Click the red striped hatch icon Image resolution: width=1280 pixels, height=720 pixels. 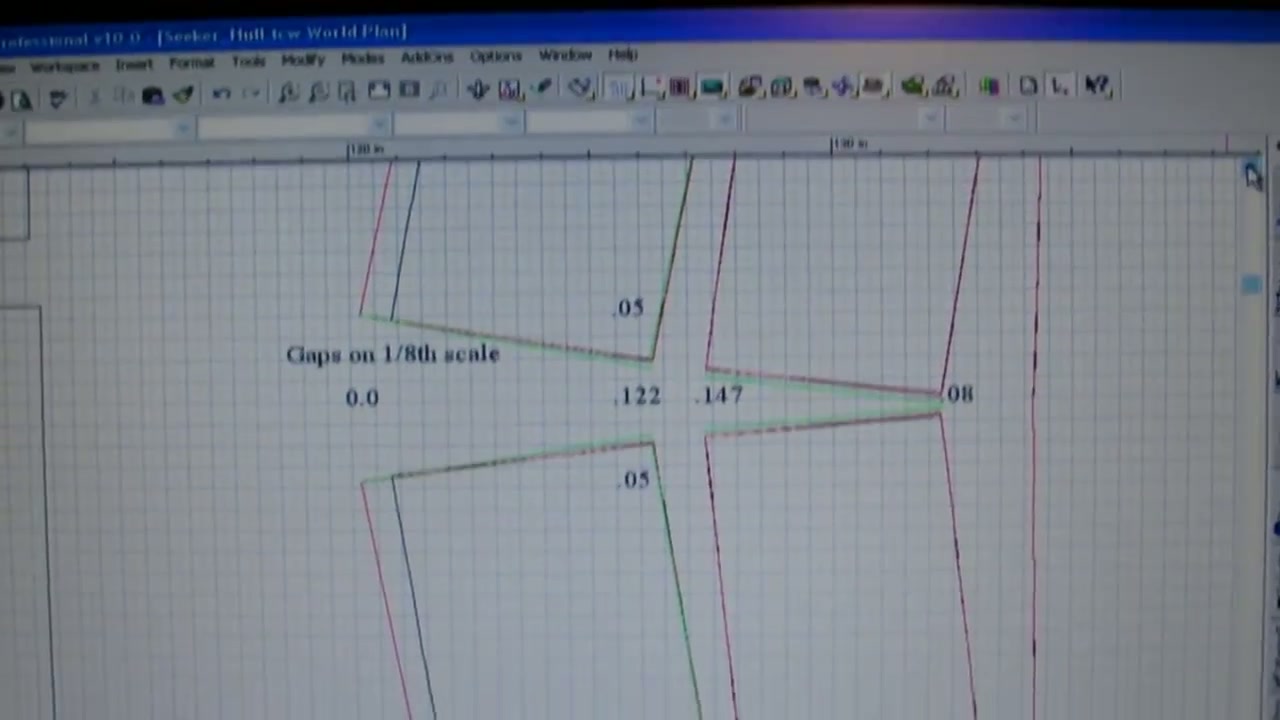[680, 88]
